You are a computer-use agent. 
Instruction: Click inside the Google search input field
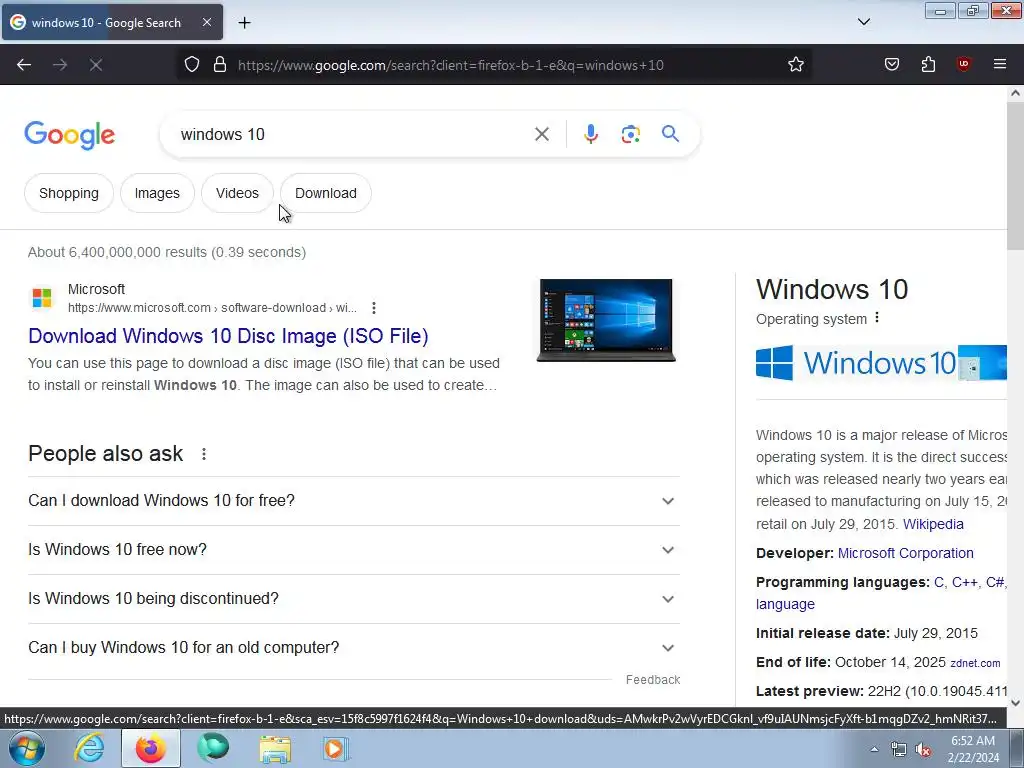(x=353, y=135)
